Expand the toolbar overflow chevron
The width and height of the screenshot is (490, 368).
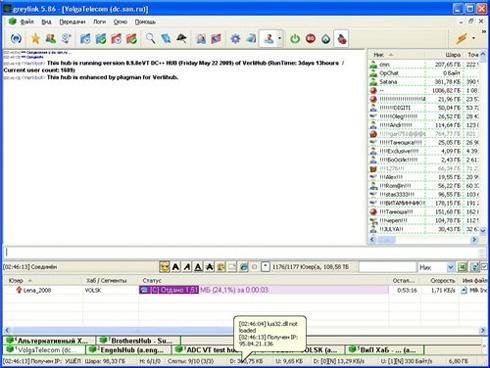click(483, 32)
